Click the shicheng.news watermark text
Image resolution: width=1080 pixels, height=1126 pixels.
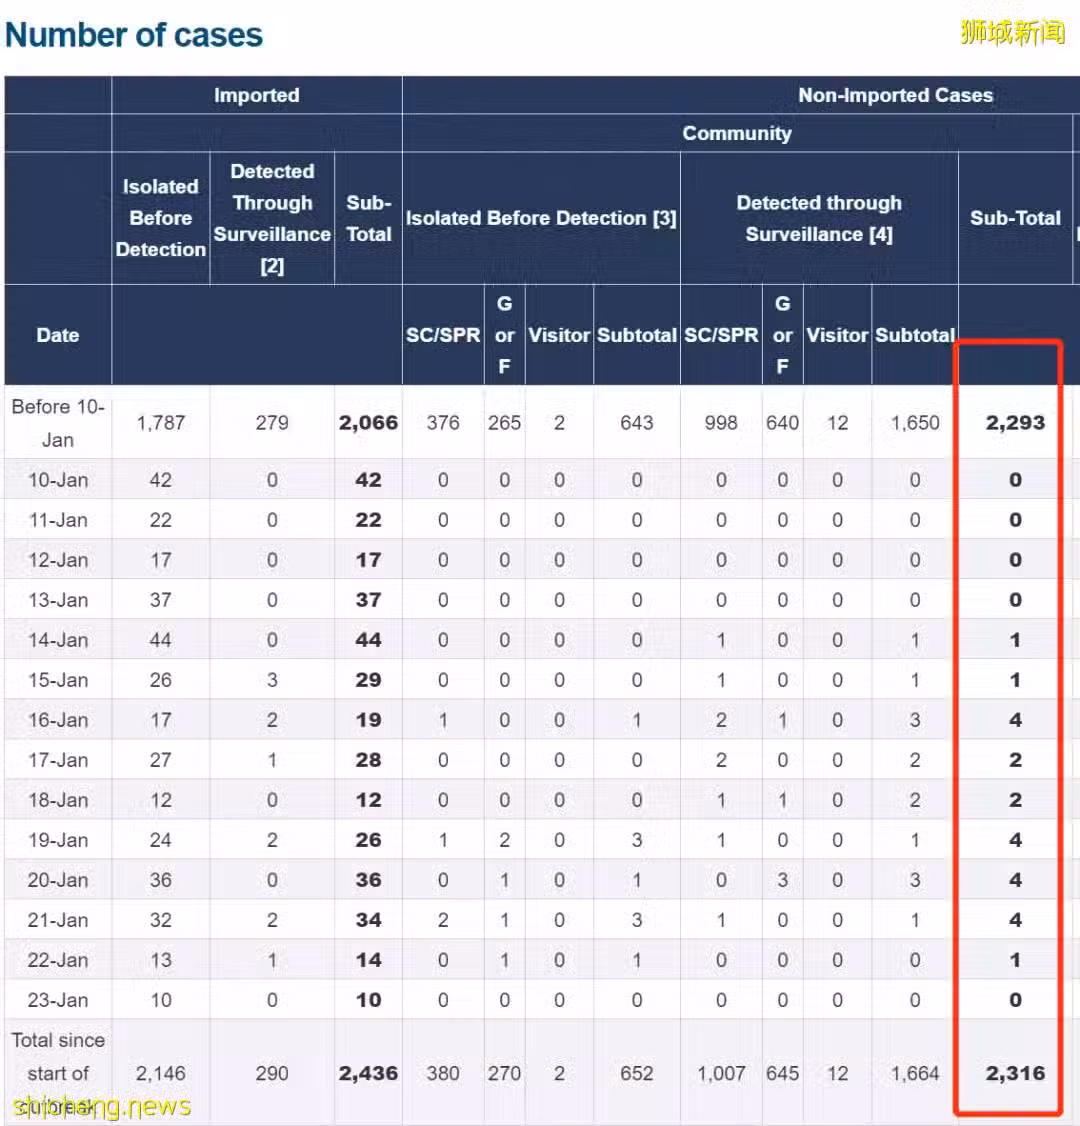click(102, 1107)
